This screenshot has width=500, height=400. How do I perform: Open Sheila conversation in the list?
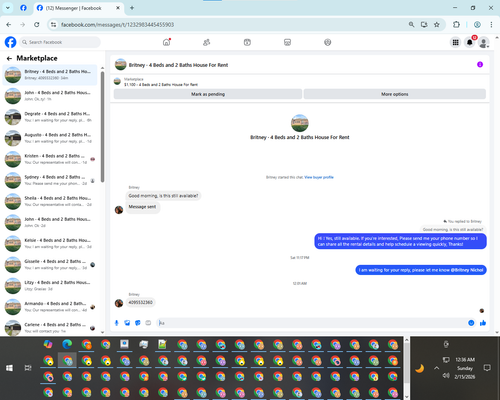tap(50, 201)
